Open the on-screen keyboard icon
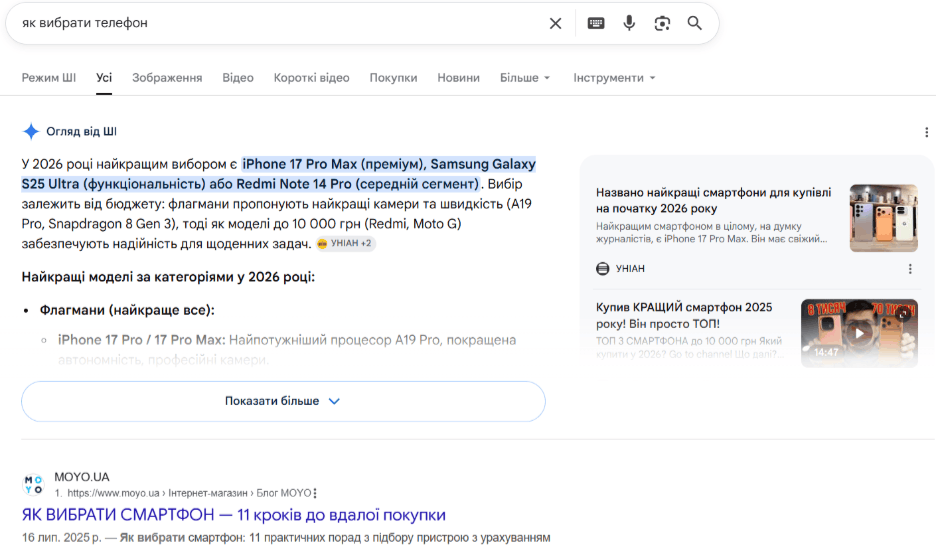 pyautogui.click(x=596, y=23)
